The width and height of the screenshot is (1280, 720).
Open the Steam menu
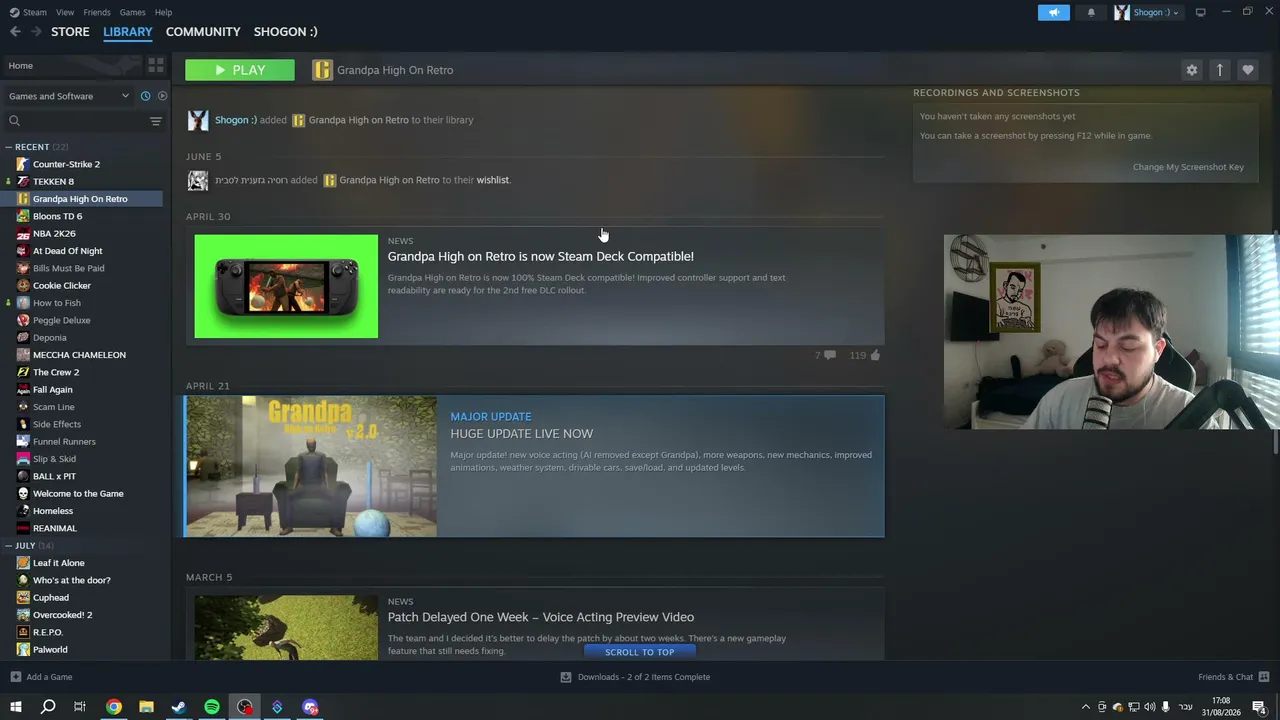[28, 12]
